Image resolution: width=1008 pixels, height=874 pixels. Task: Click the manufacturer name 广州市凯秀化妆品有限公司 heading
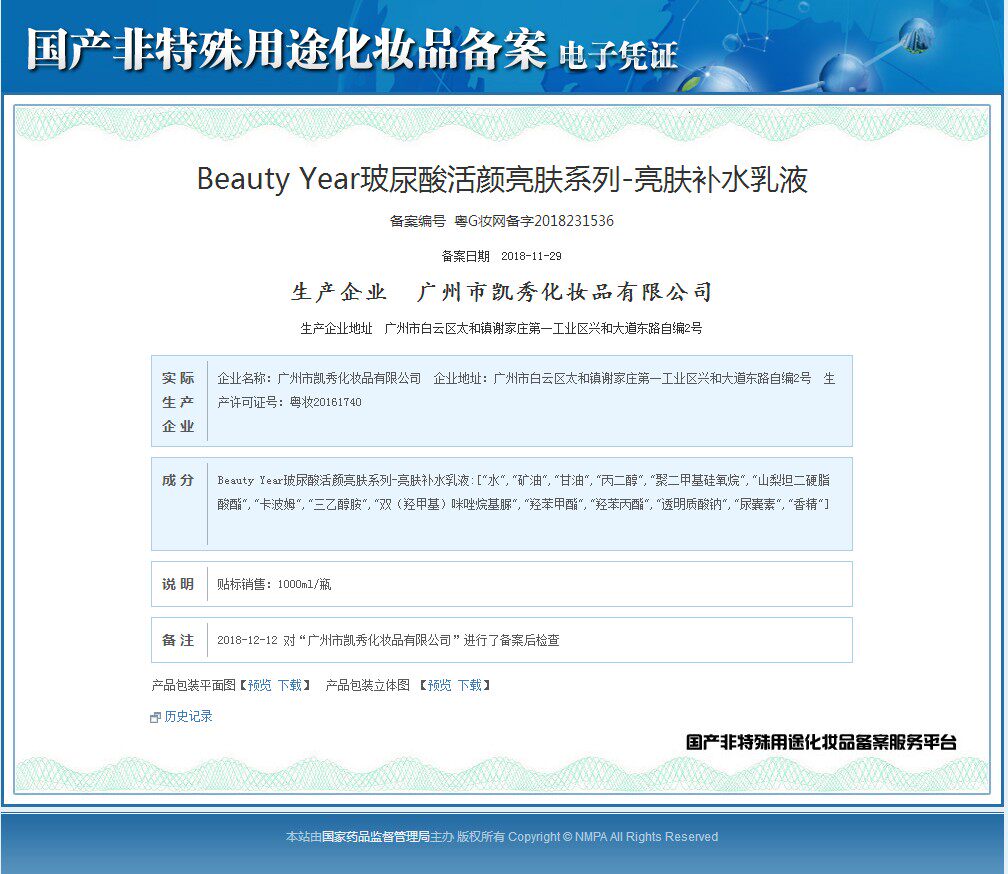pos(564,292)
